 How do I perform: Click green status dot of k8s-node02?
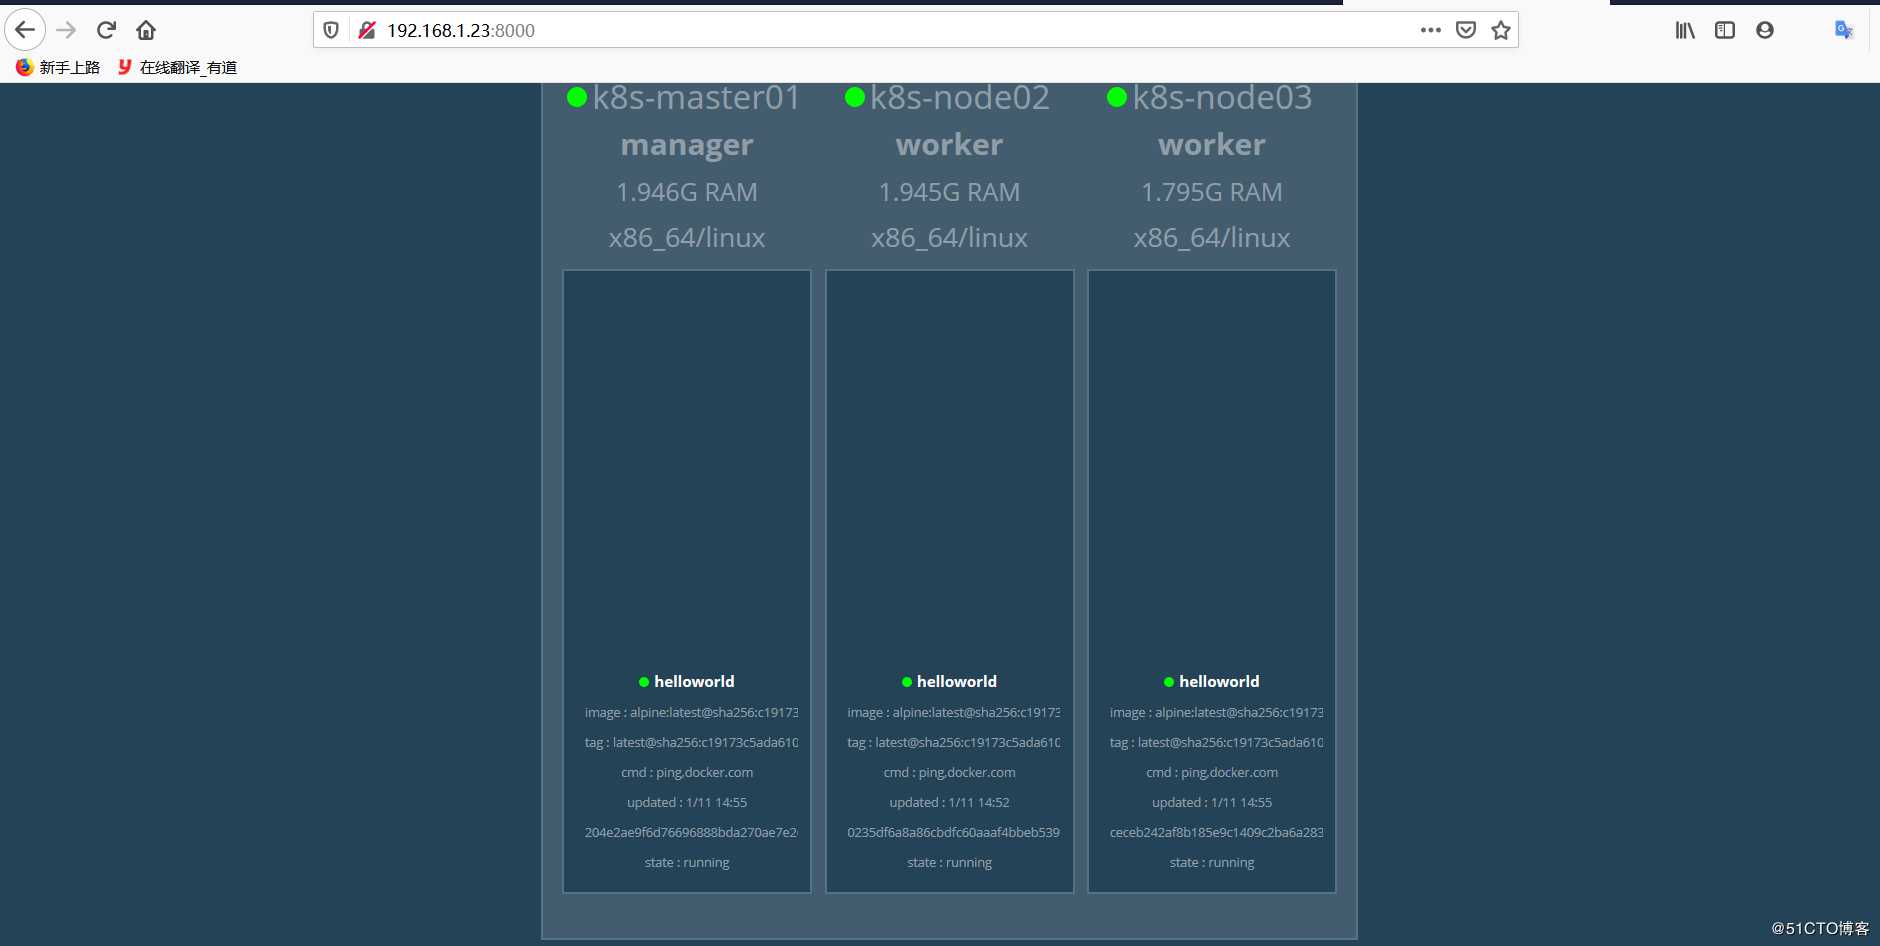855,97
